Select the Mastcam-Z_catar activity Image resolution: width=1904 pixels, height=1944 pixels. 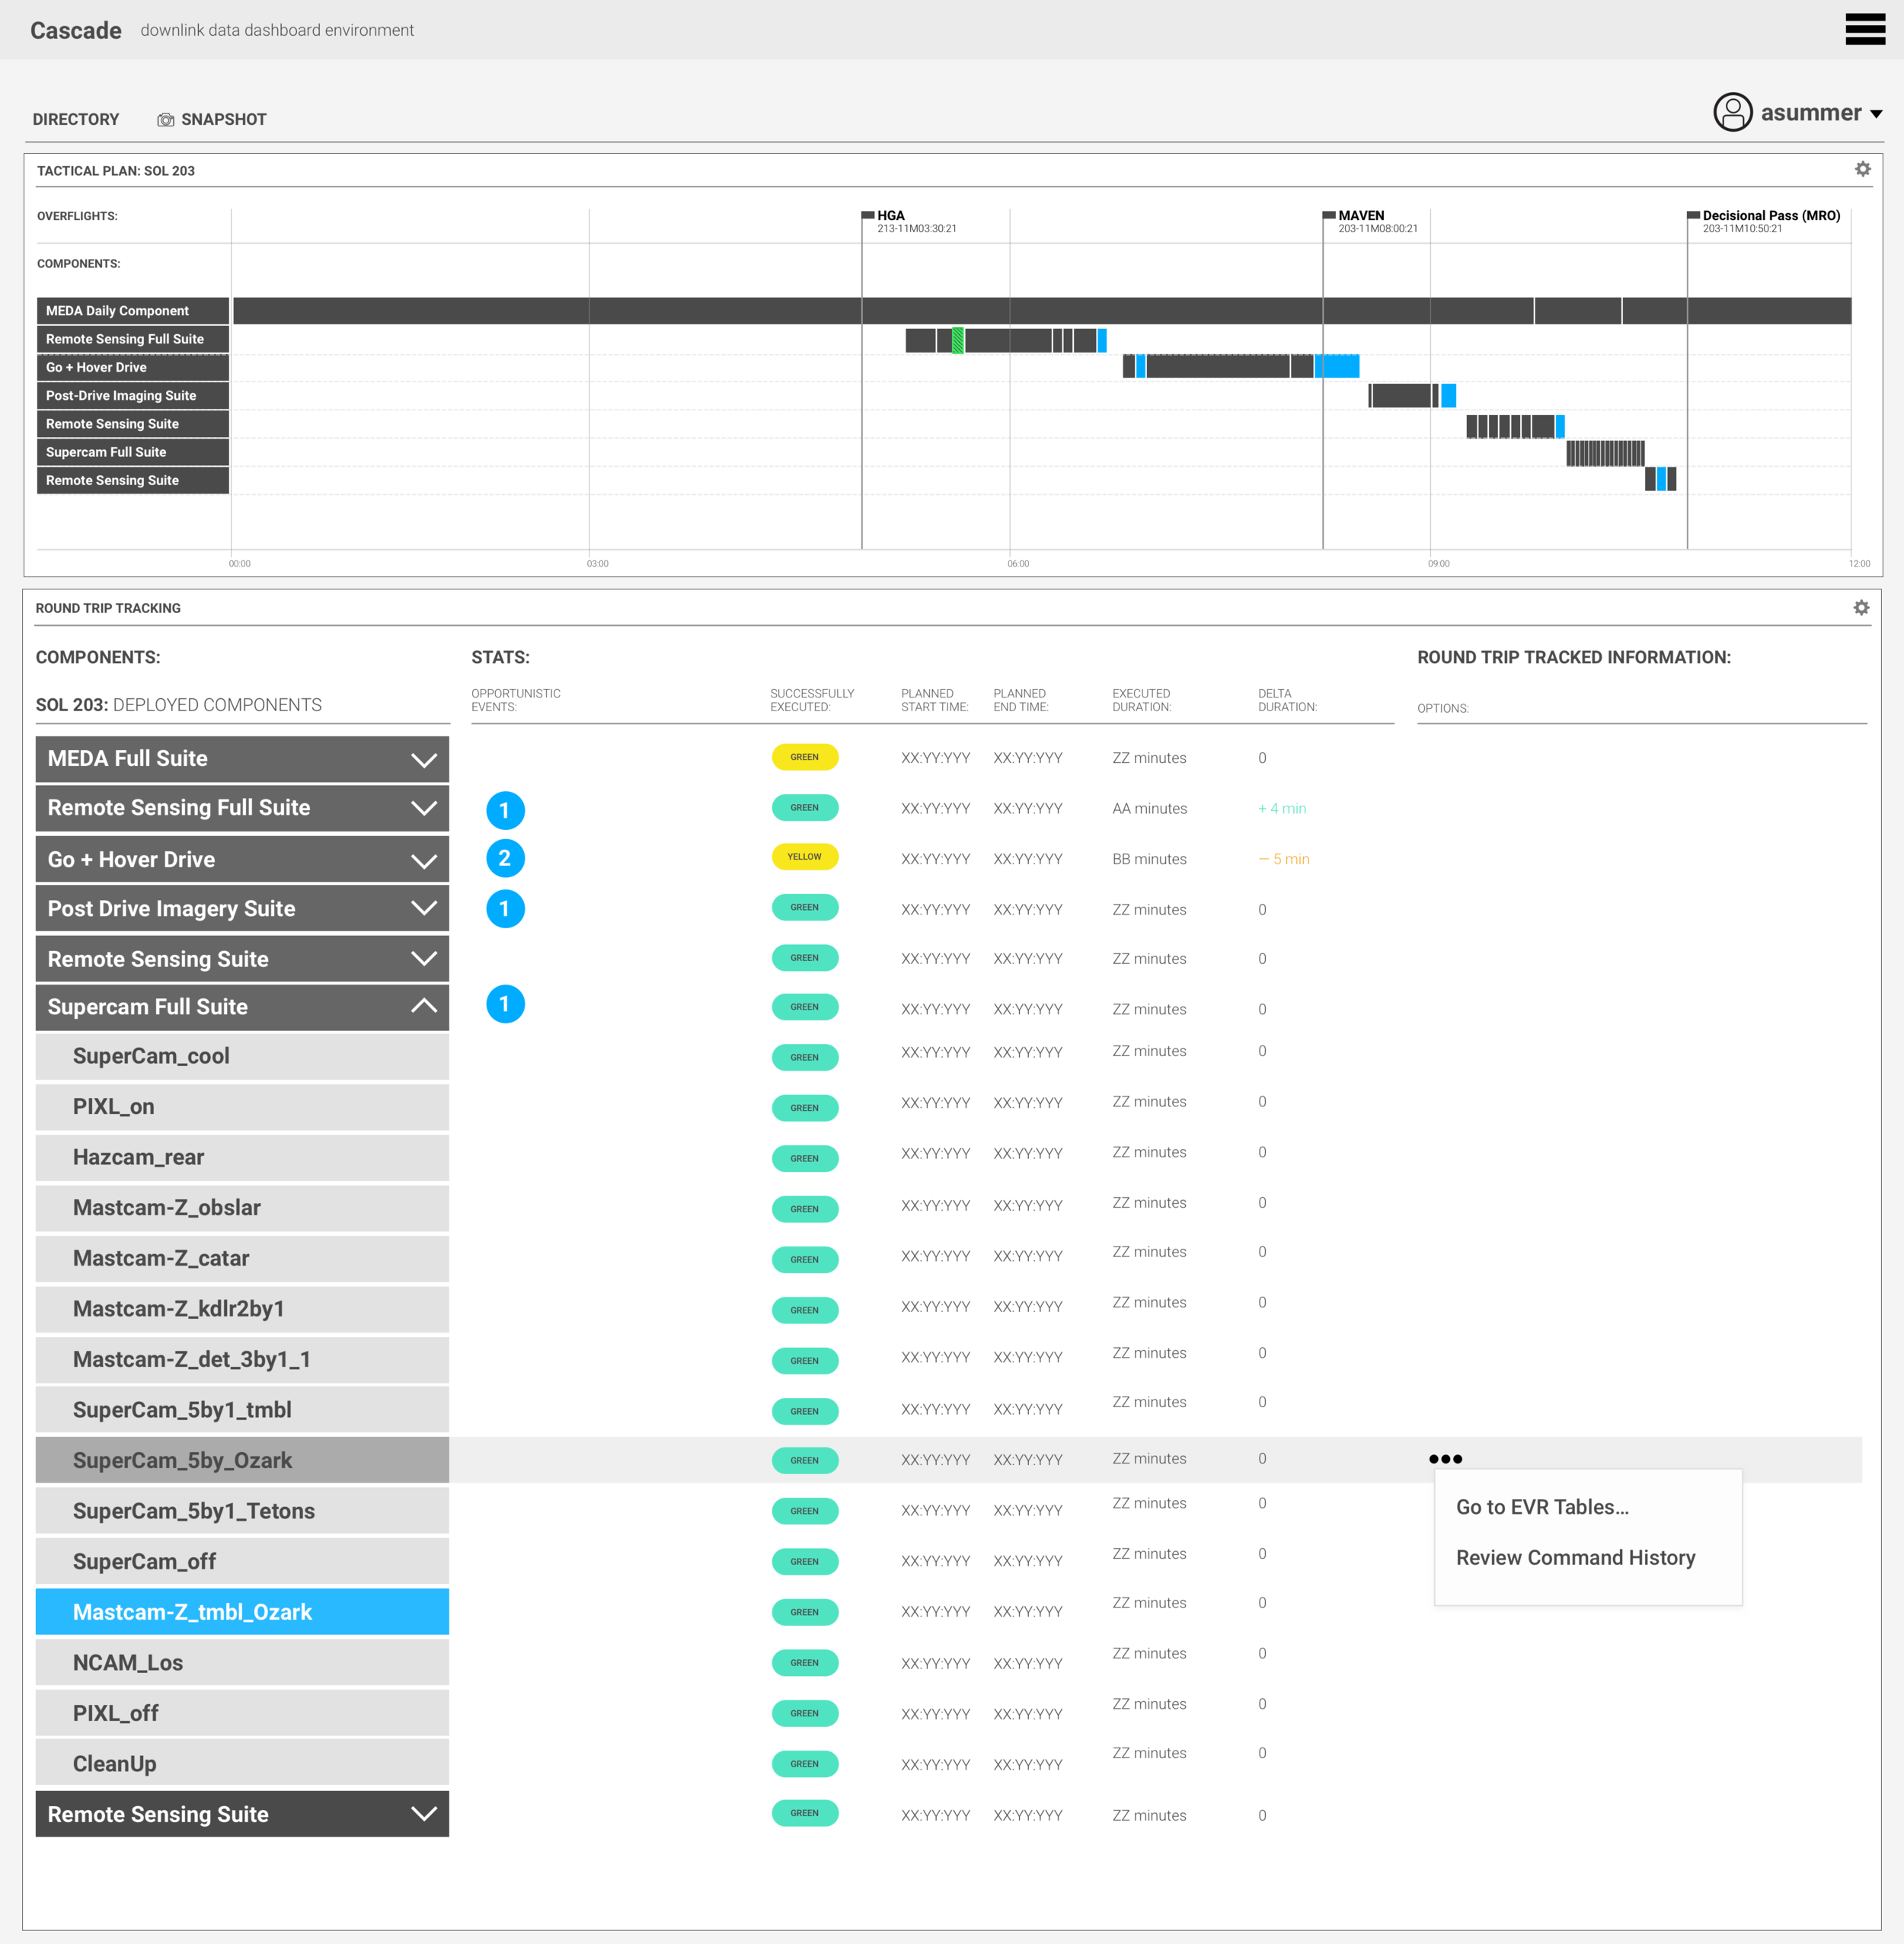242,1259
